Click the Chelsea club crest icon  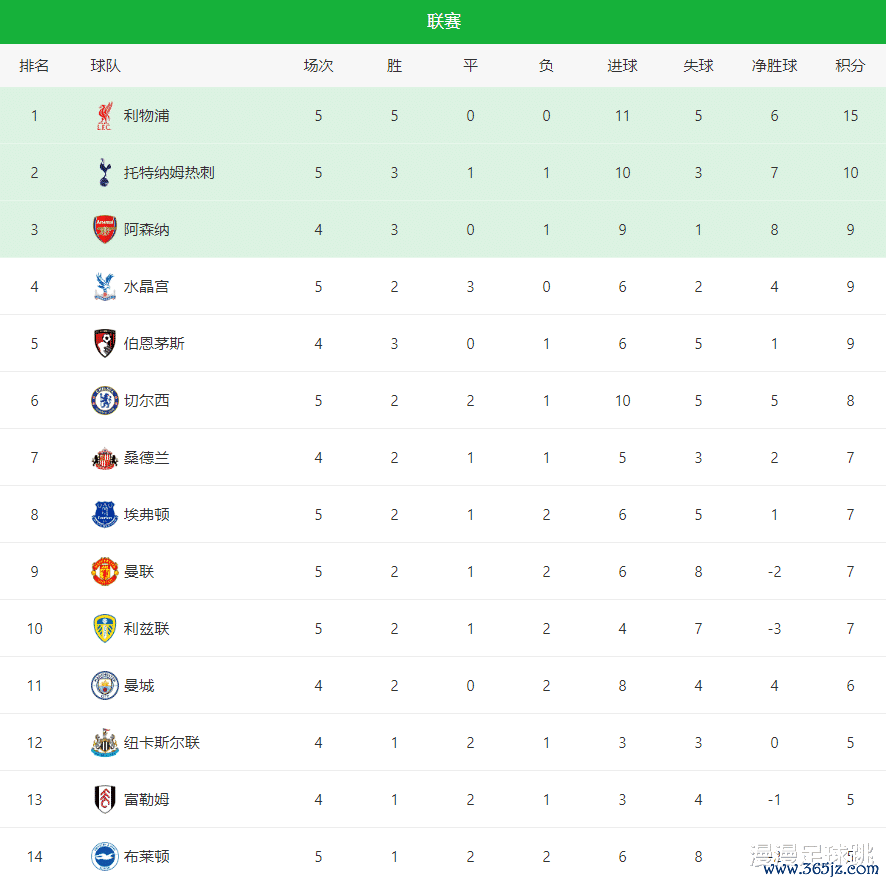pyautogui.click(x=104, y=401)
